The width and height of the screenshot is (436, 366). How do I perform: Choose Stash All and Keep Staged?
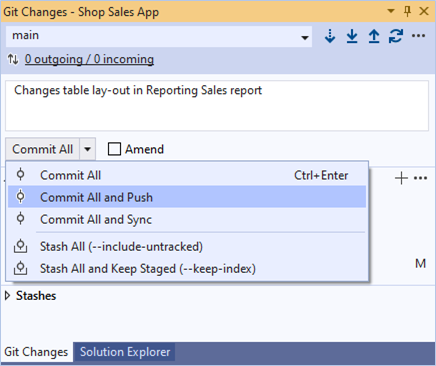(x=187, y=269)
